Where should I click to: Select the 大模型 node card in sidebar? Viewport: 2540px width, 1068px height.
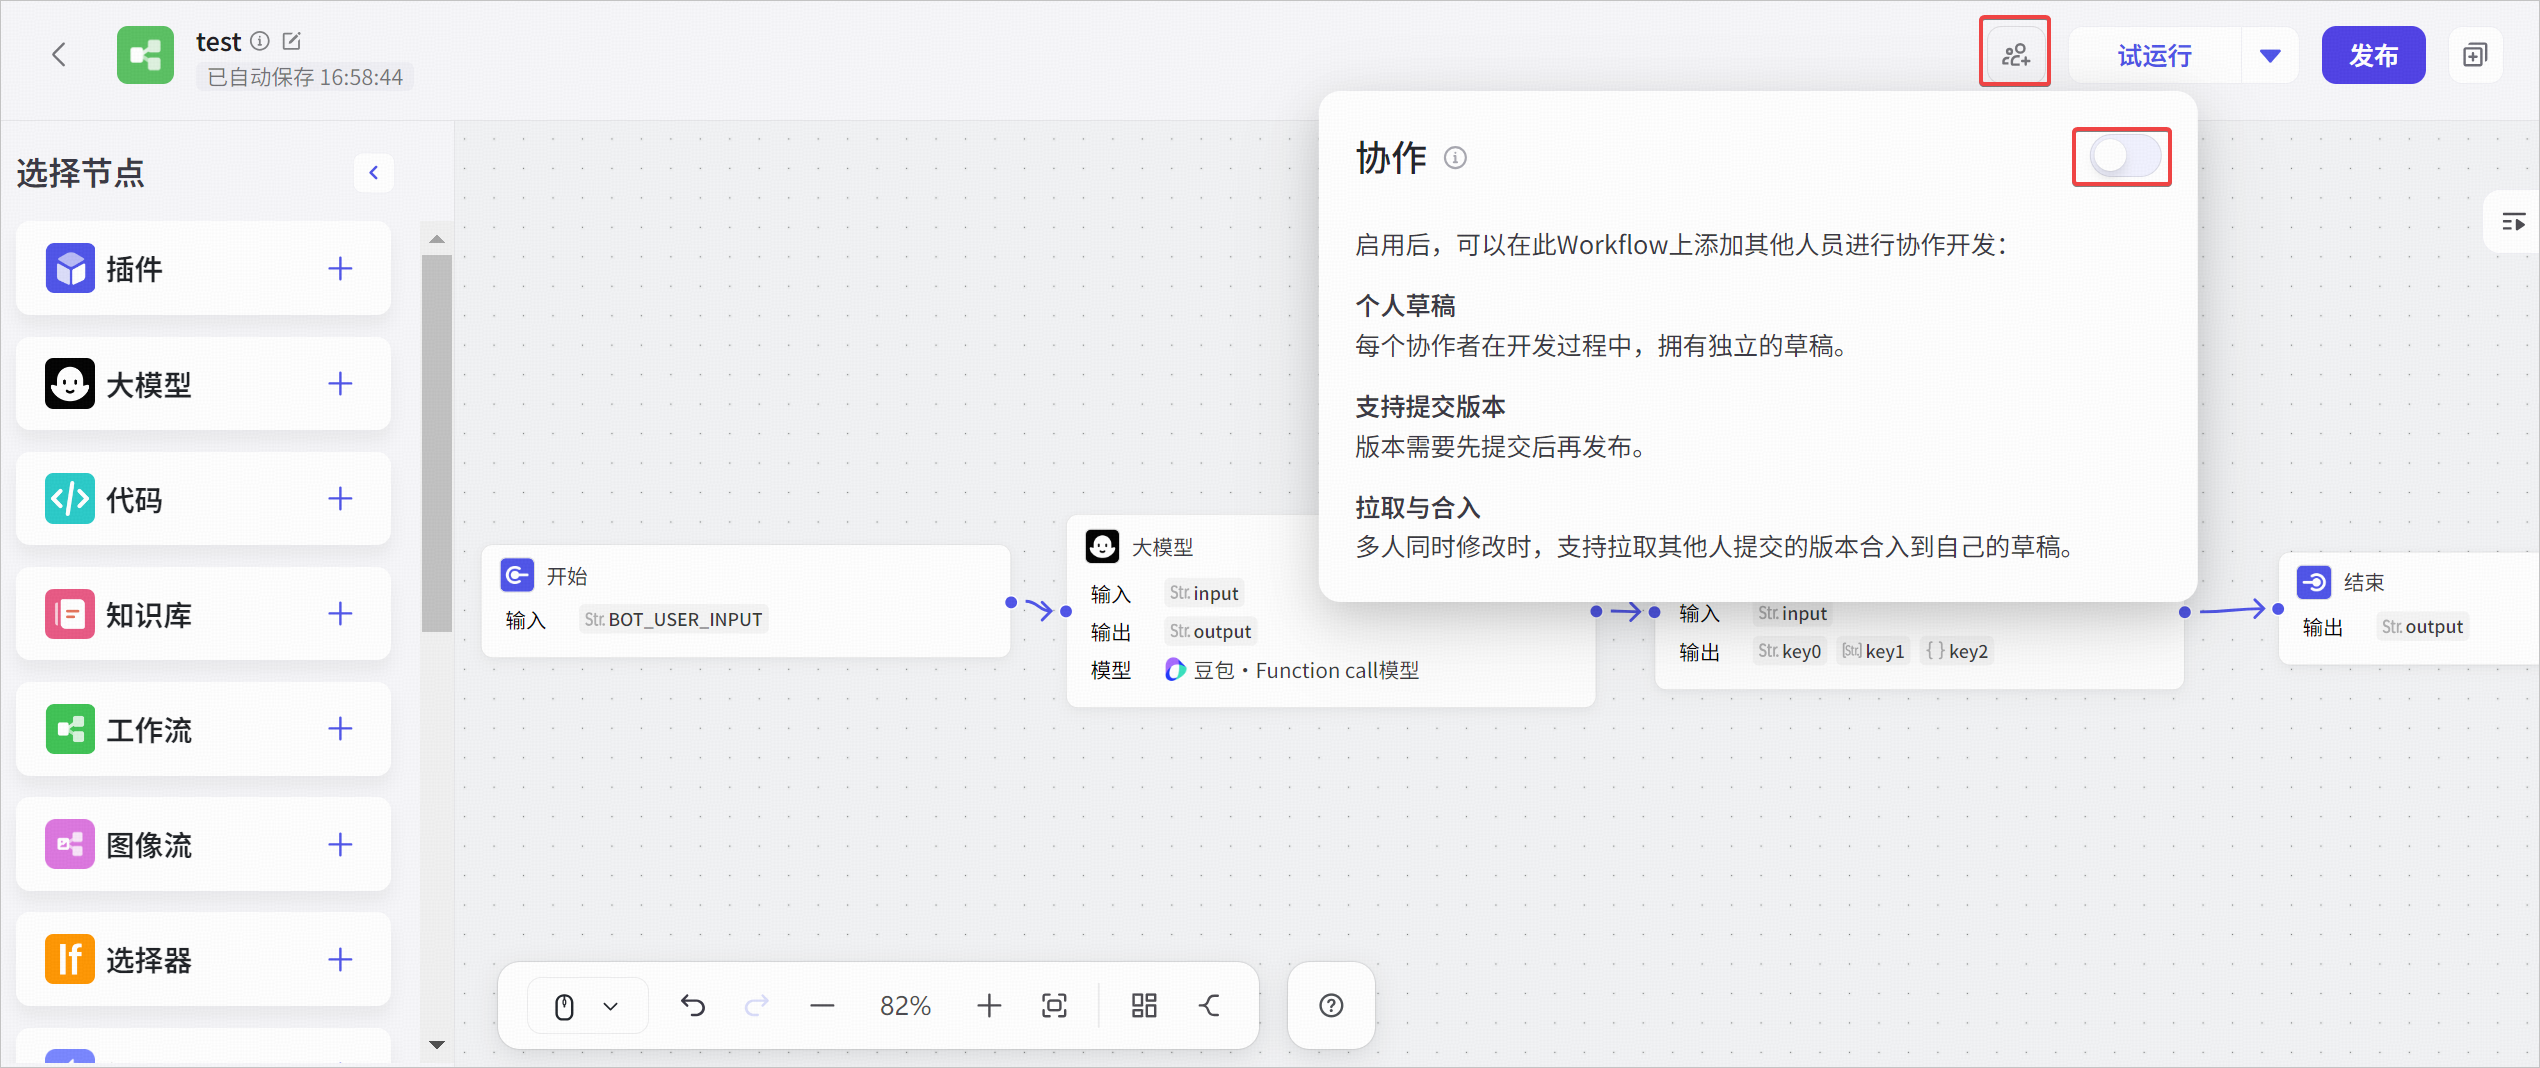[203, 383]
